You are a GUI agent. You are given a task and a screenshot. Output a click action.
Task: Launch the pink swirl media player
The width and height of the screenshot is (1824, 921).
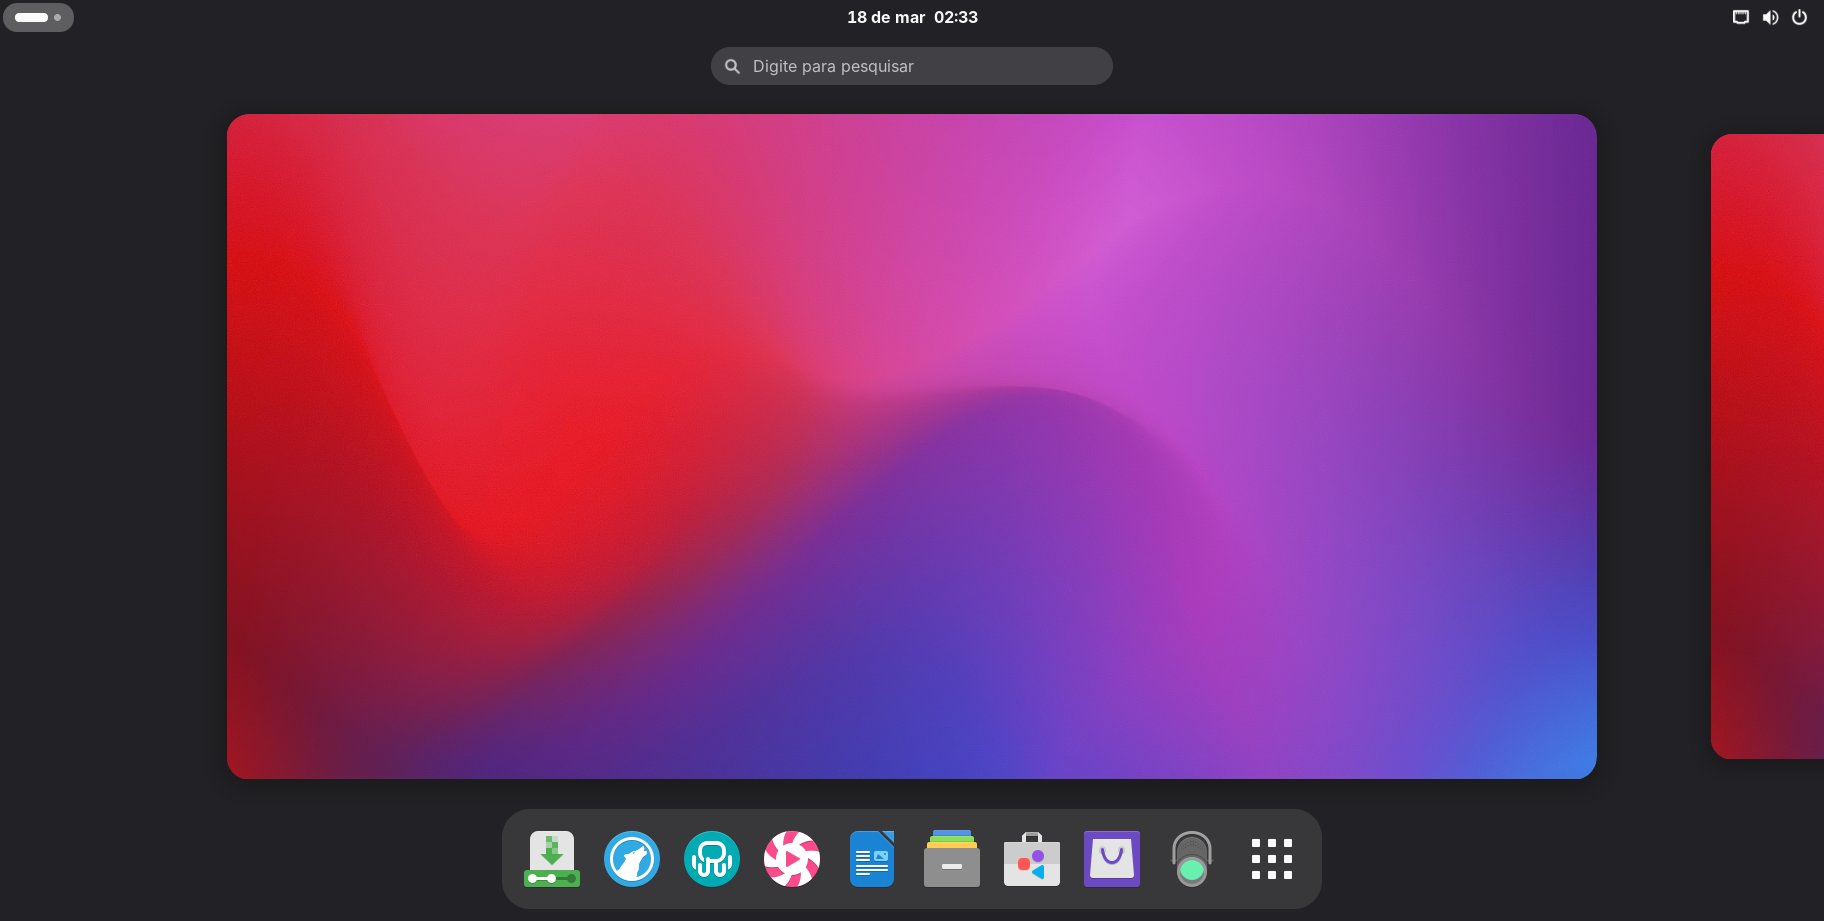click(x=792, y=859)
